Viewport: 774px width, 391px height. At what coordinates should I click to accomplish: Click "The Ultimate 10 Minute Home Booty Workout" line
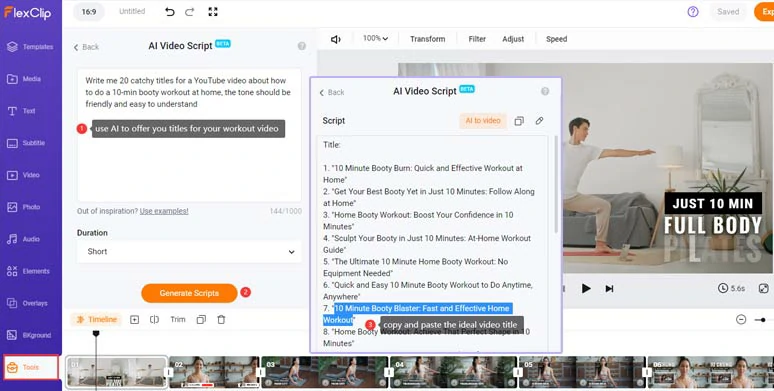click(x=415, y=268)
